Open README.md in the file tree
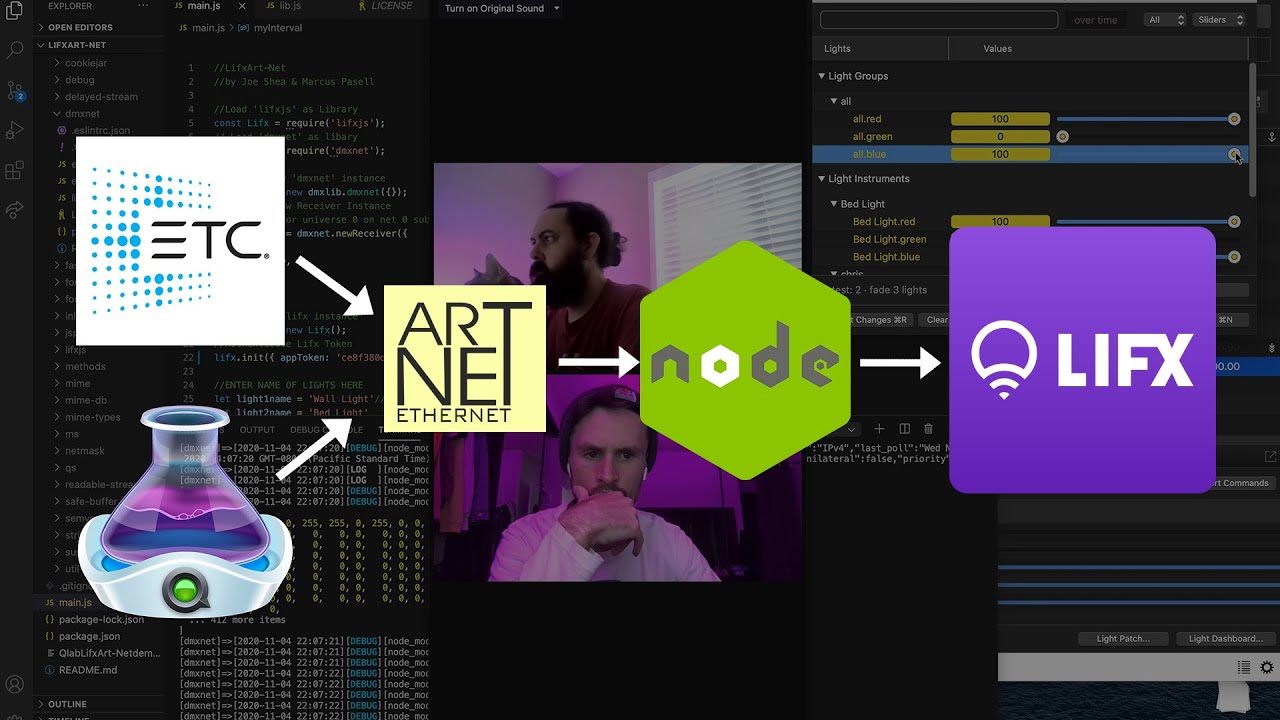The height and width of the screenshot is (720, 1280). coord(88,670)
